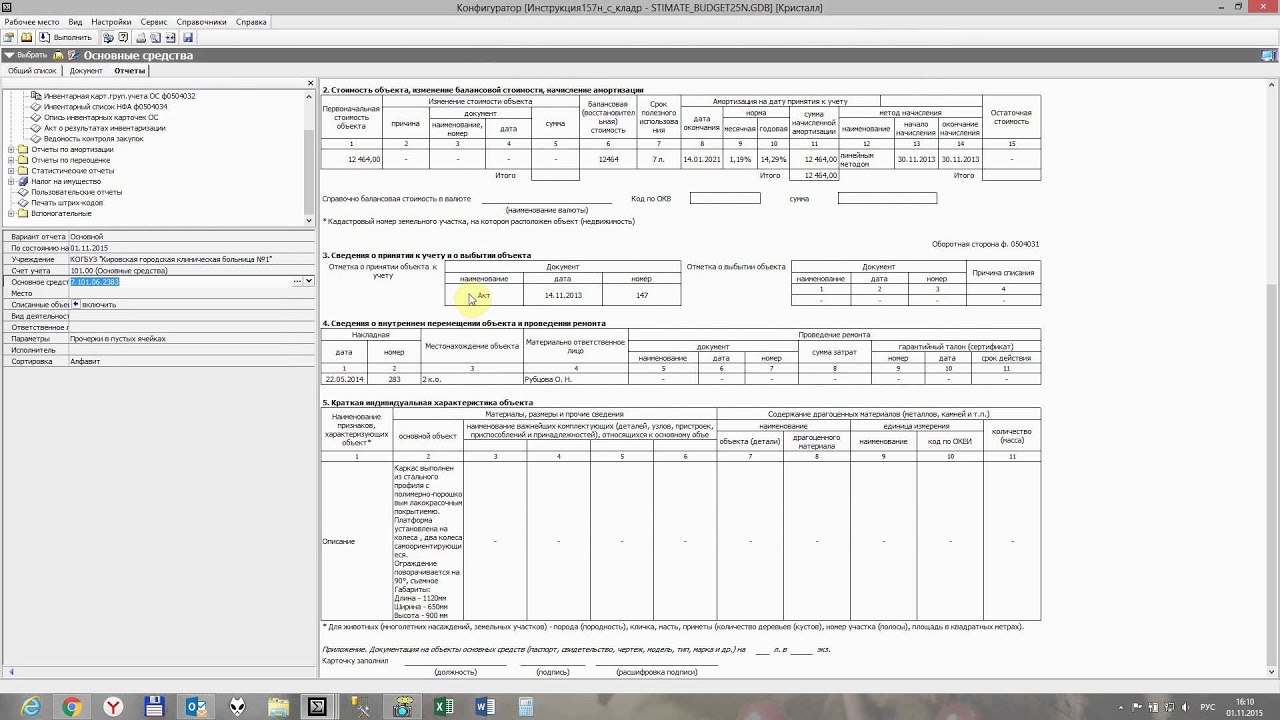The height and width of the screenshot is (720, 1280).
Task: Open Excel from the taskbar
Action: point(443,707)
